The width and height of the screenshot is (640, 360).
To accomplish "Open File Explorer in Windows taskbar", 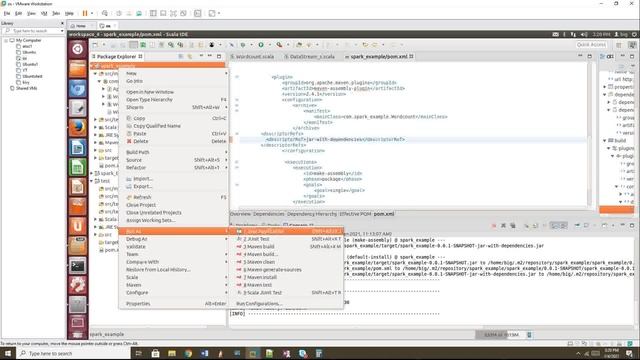I will point(172,353).
